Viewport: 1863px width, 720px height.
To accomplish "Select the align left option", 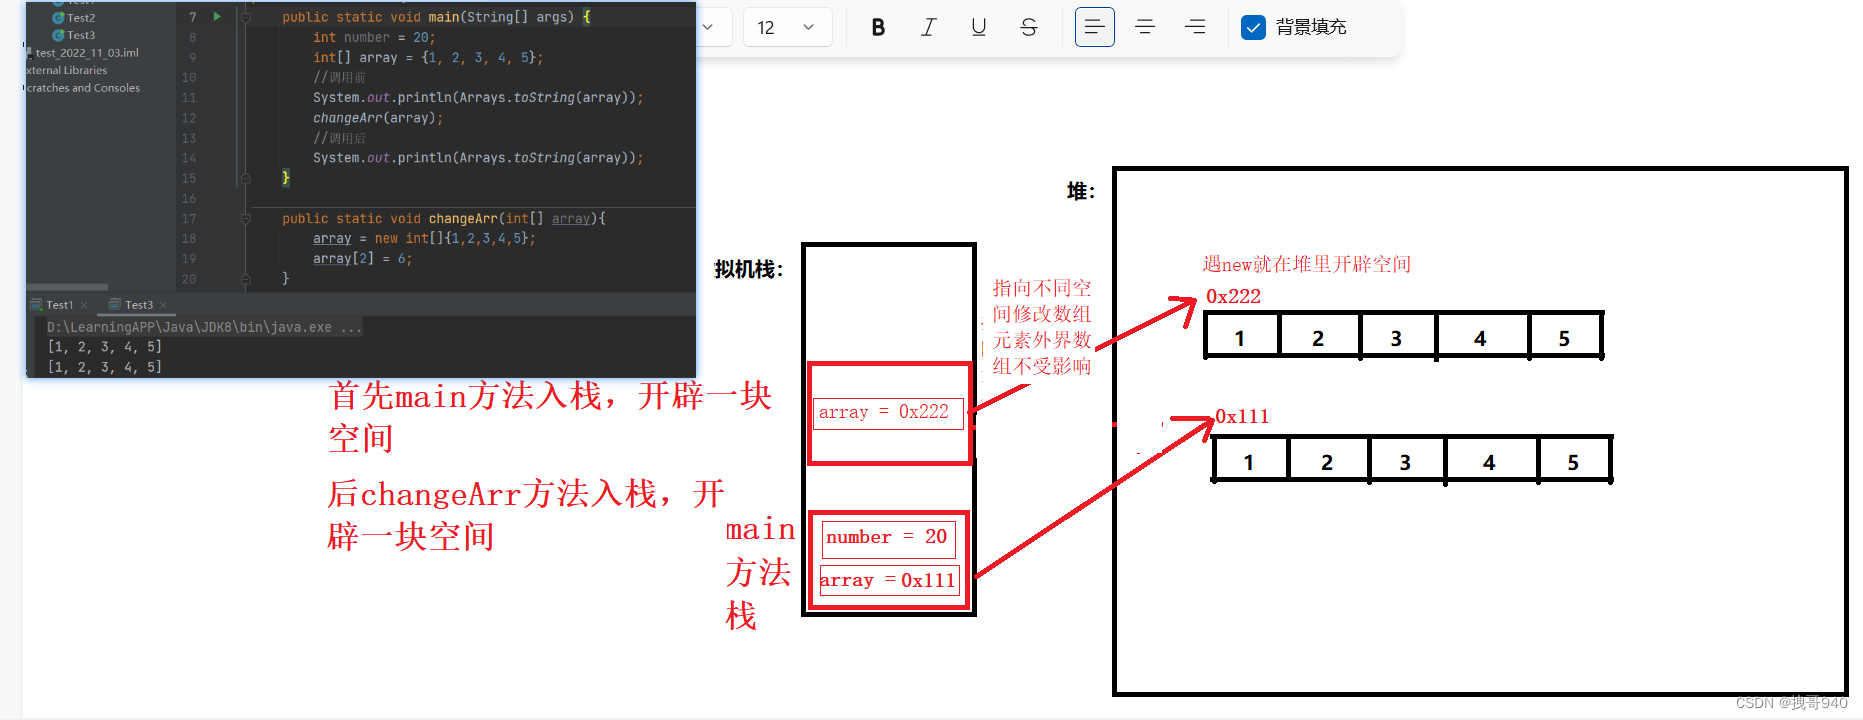I will (1094, 27).
